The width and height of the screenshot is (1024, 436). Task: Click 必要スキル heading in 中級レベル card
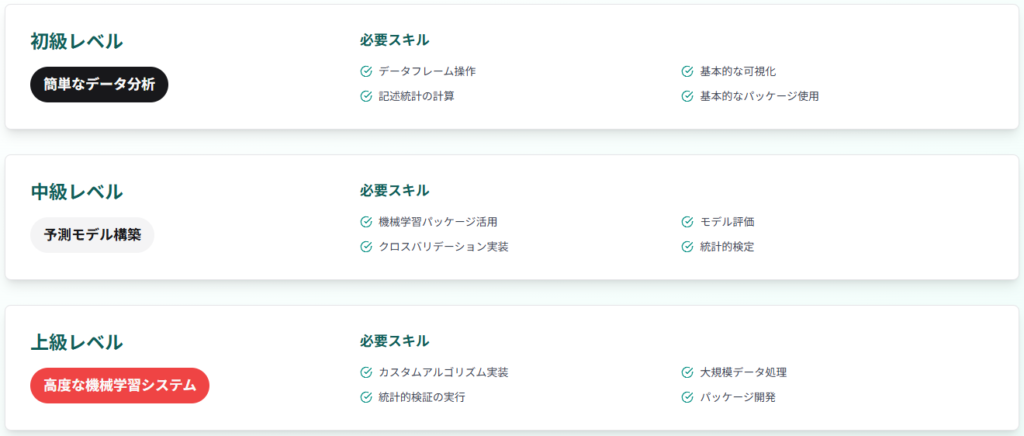pos(394,191)
